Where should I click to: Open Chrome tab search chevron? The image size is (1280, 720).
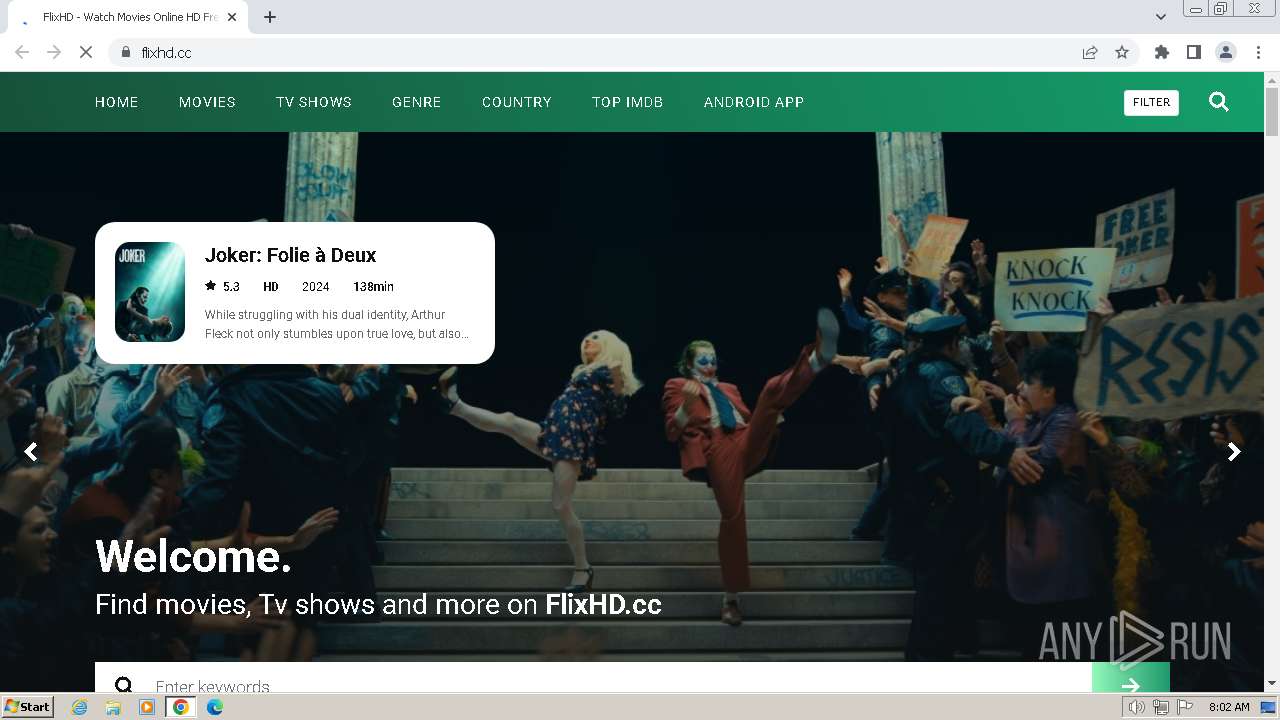pos(1160,17)
